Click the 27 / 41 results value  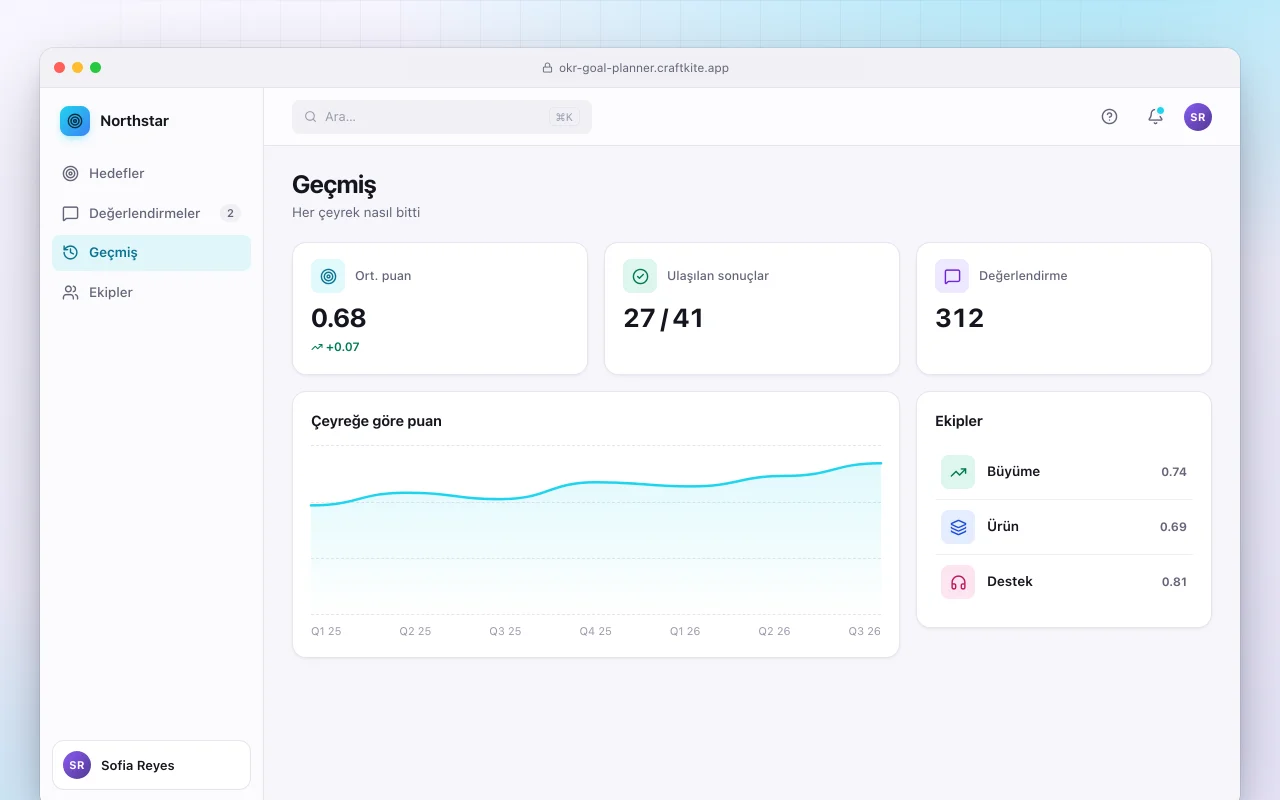(663, 318)
